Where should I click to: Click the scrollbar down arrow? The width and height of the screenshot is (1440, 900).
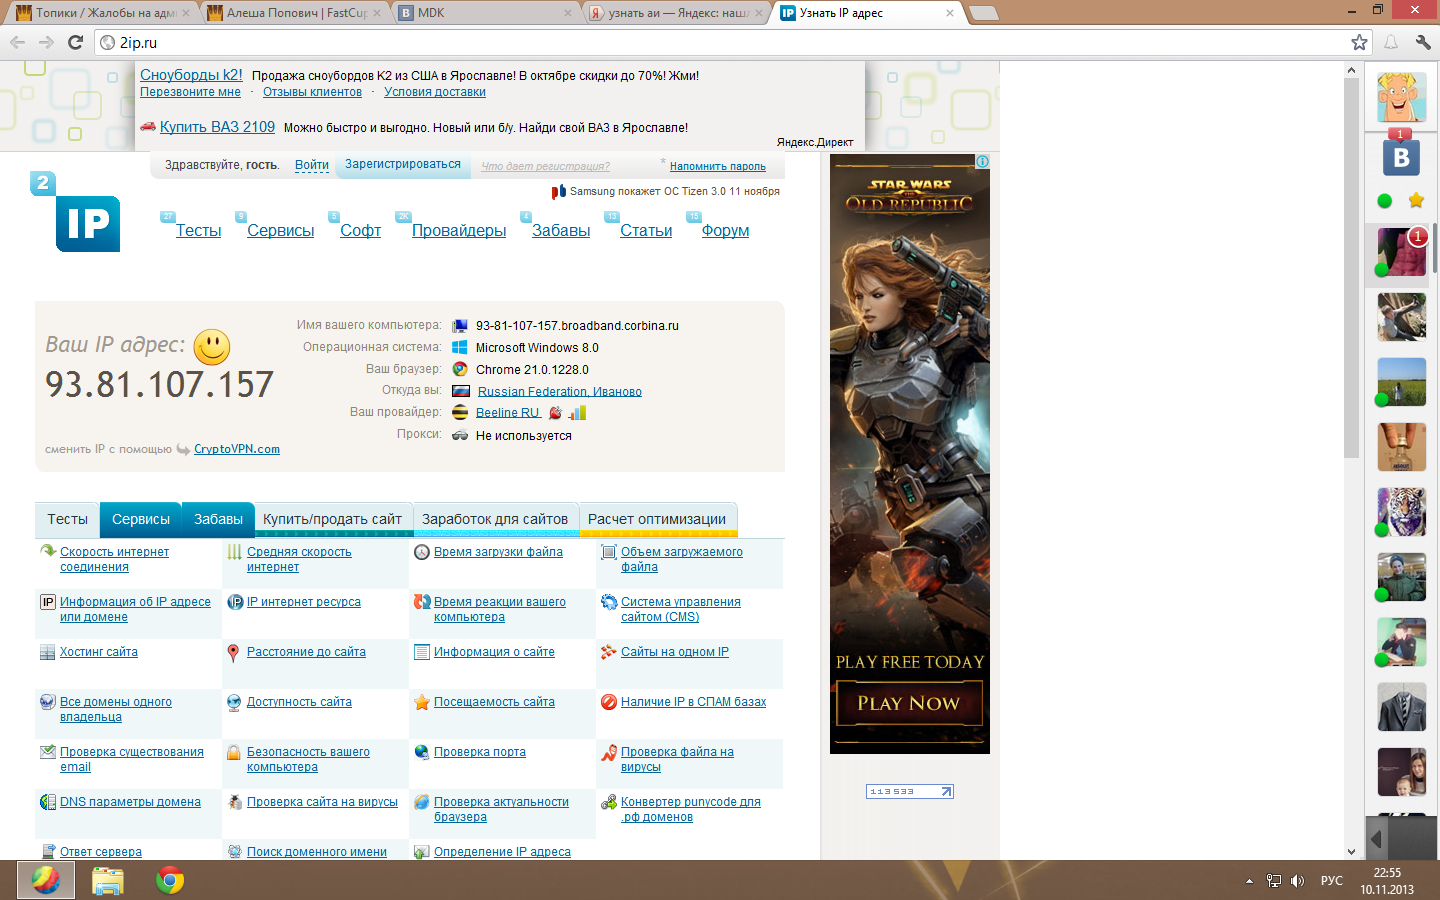pos(1351,852)
